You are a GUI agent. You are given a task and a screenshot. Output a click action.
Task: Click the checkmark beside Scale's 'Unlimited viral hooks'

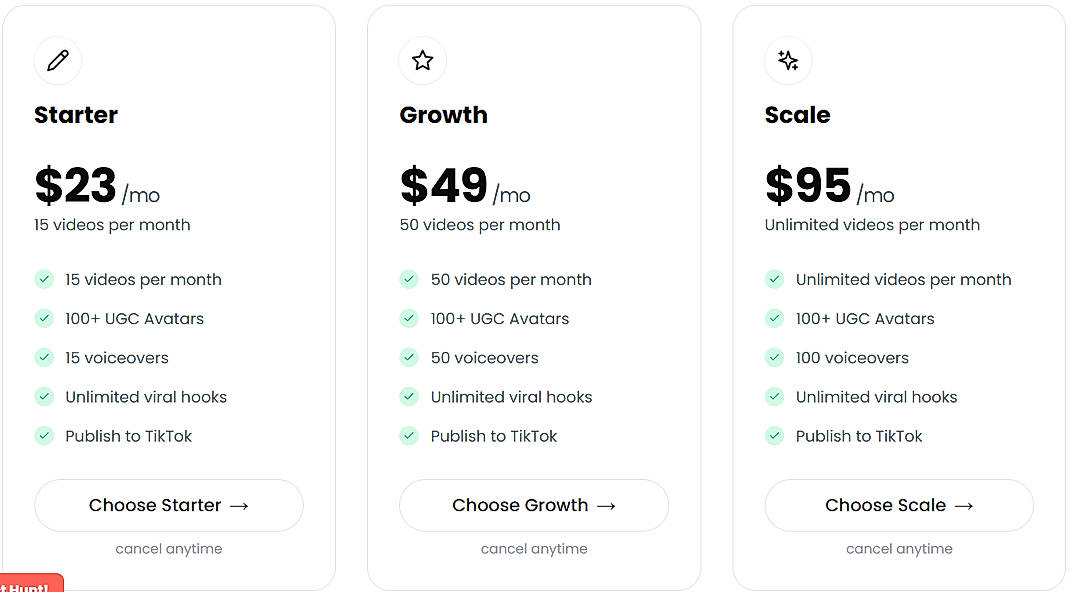[774, 397]
